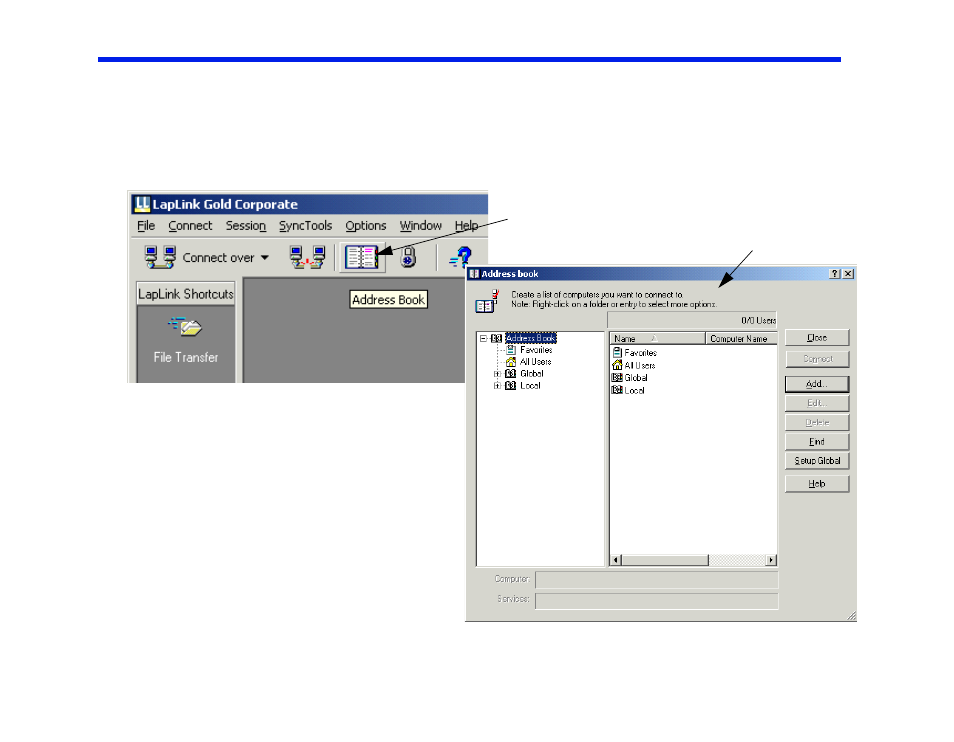Click right arrow of horizontal scrollbar

click(771, 560)
